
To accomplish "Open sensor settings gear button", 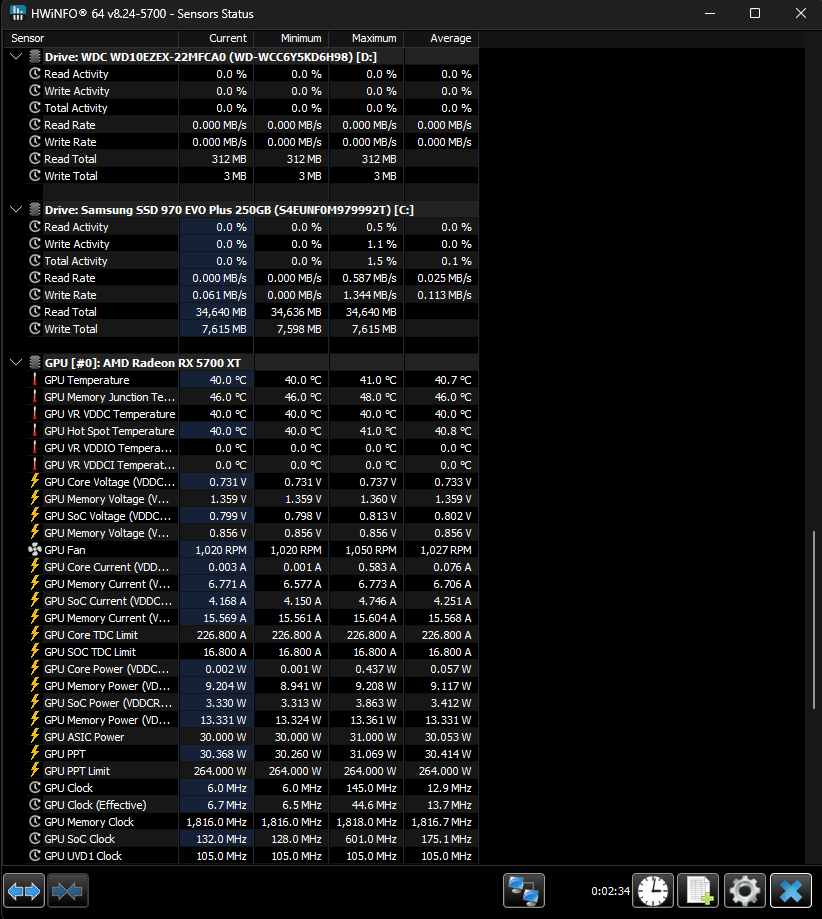I will click(x=745, y=891).
